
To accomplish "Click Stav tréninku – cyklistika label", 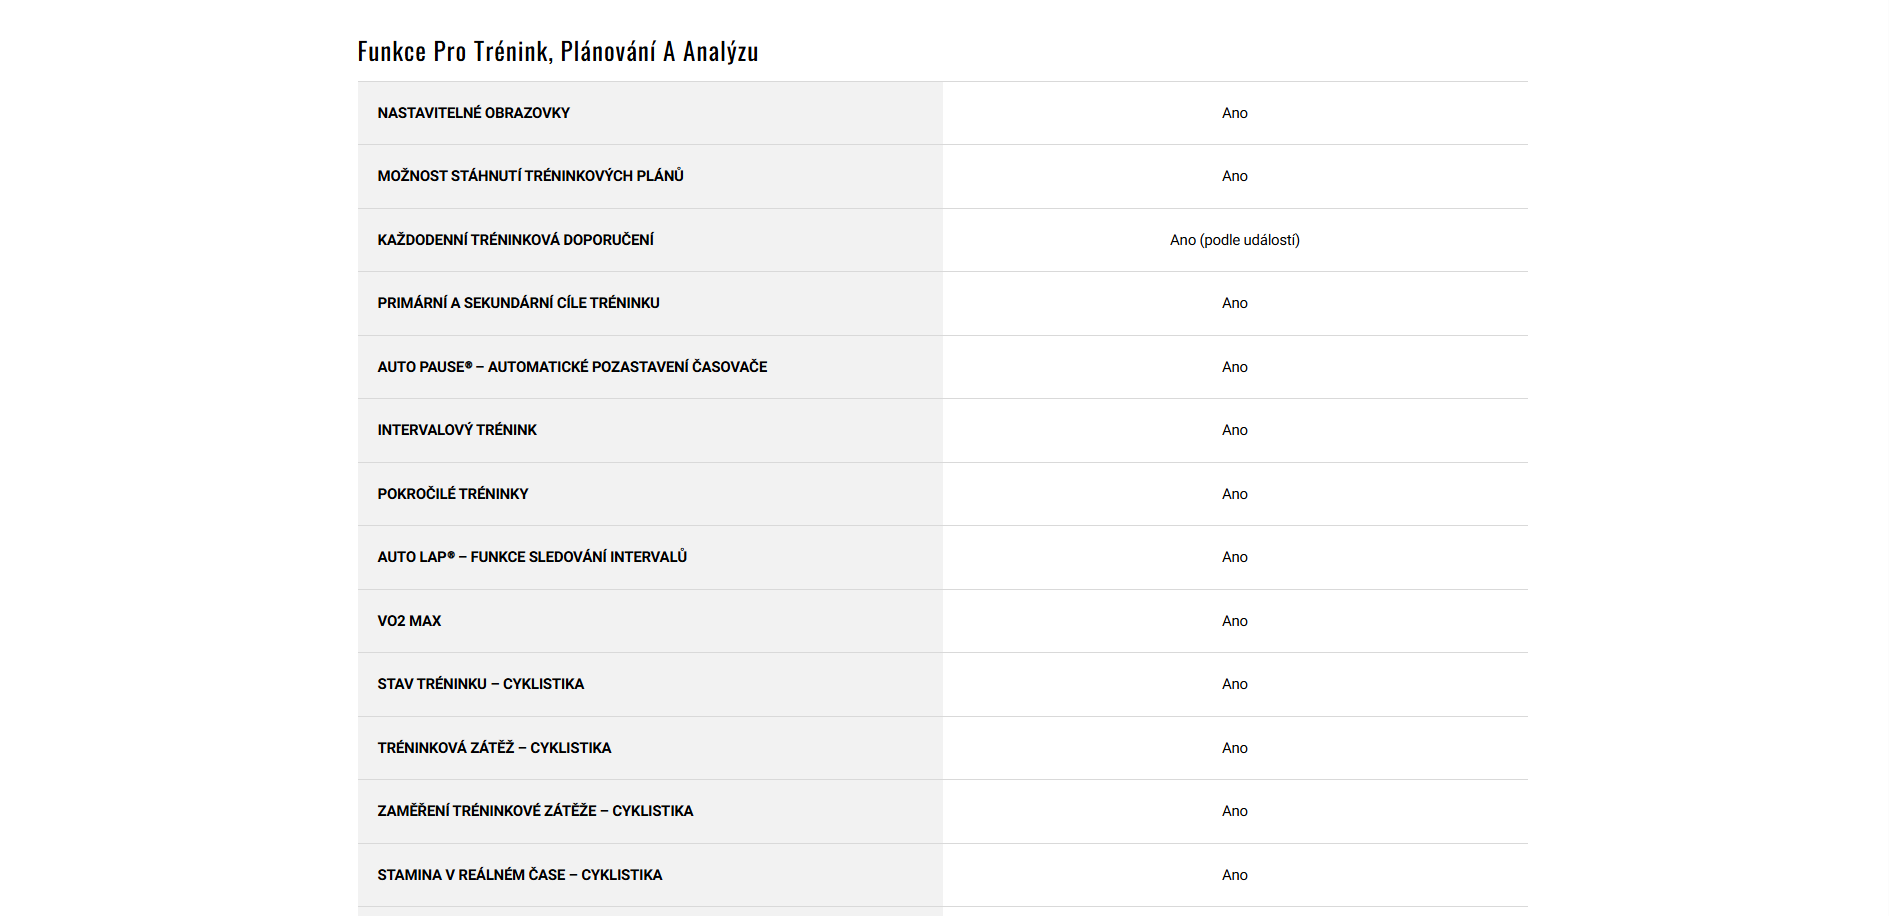I will click(480, 684).
